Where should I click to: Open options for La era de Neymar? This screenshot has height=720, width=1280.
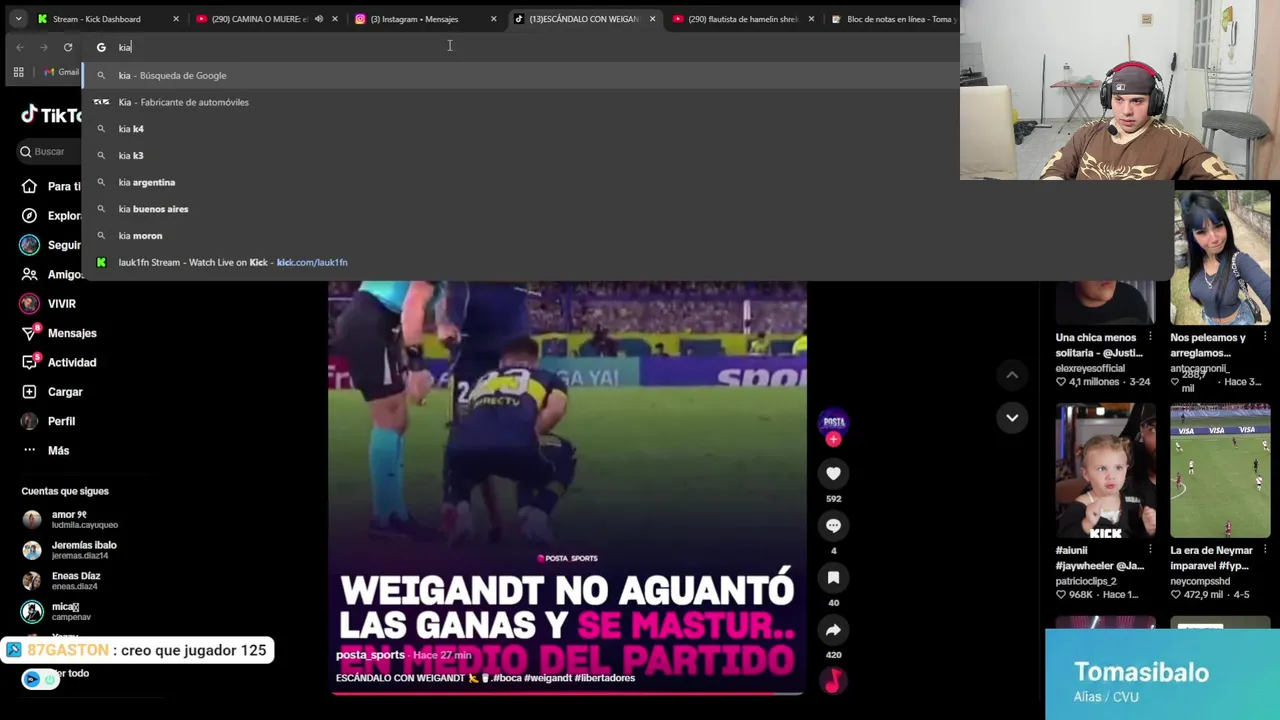coord(1265,550)
